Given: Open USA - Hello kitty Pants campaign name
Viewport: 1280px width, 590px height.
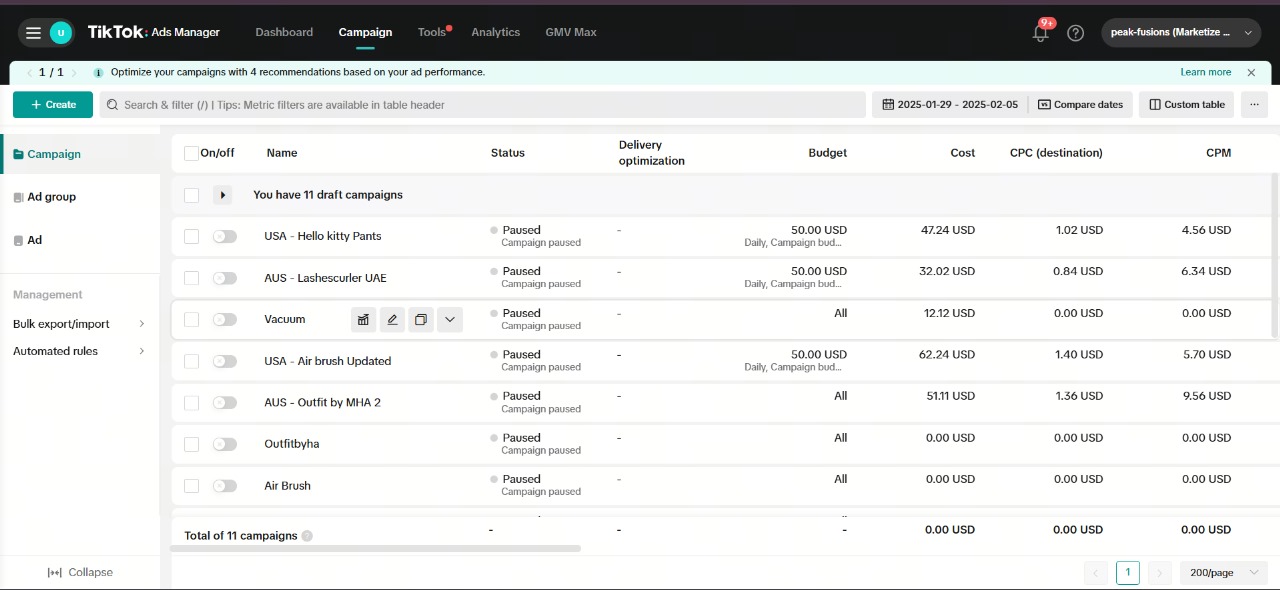Looking at the screenshot, I should click(323, 236).
